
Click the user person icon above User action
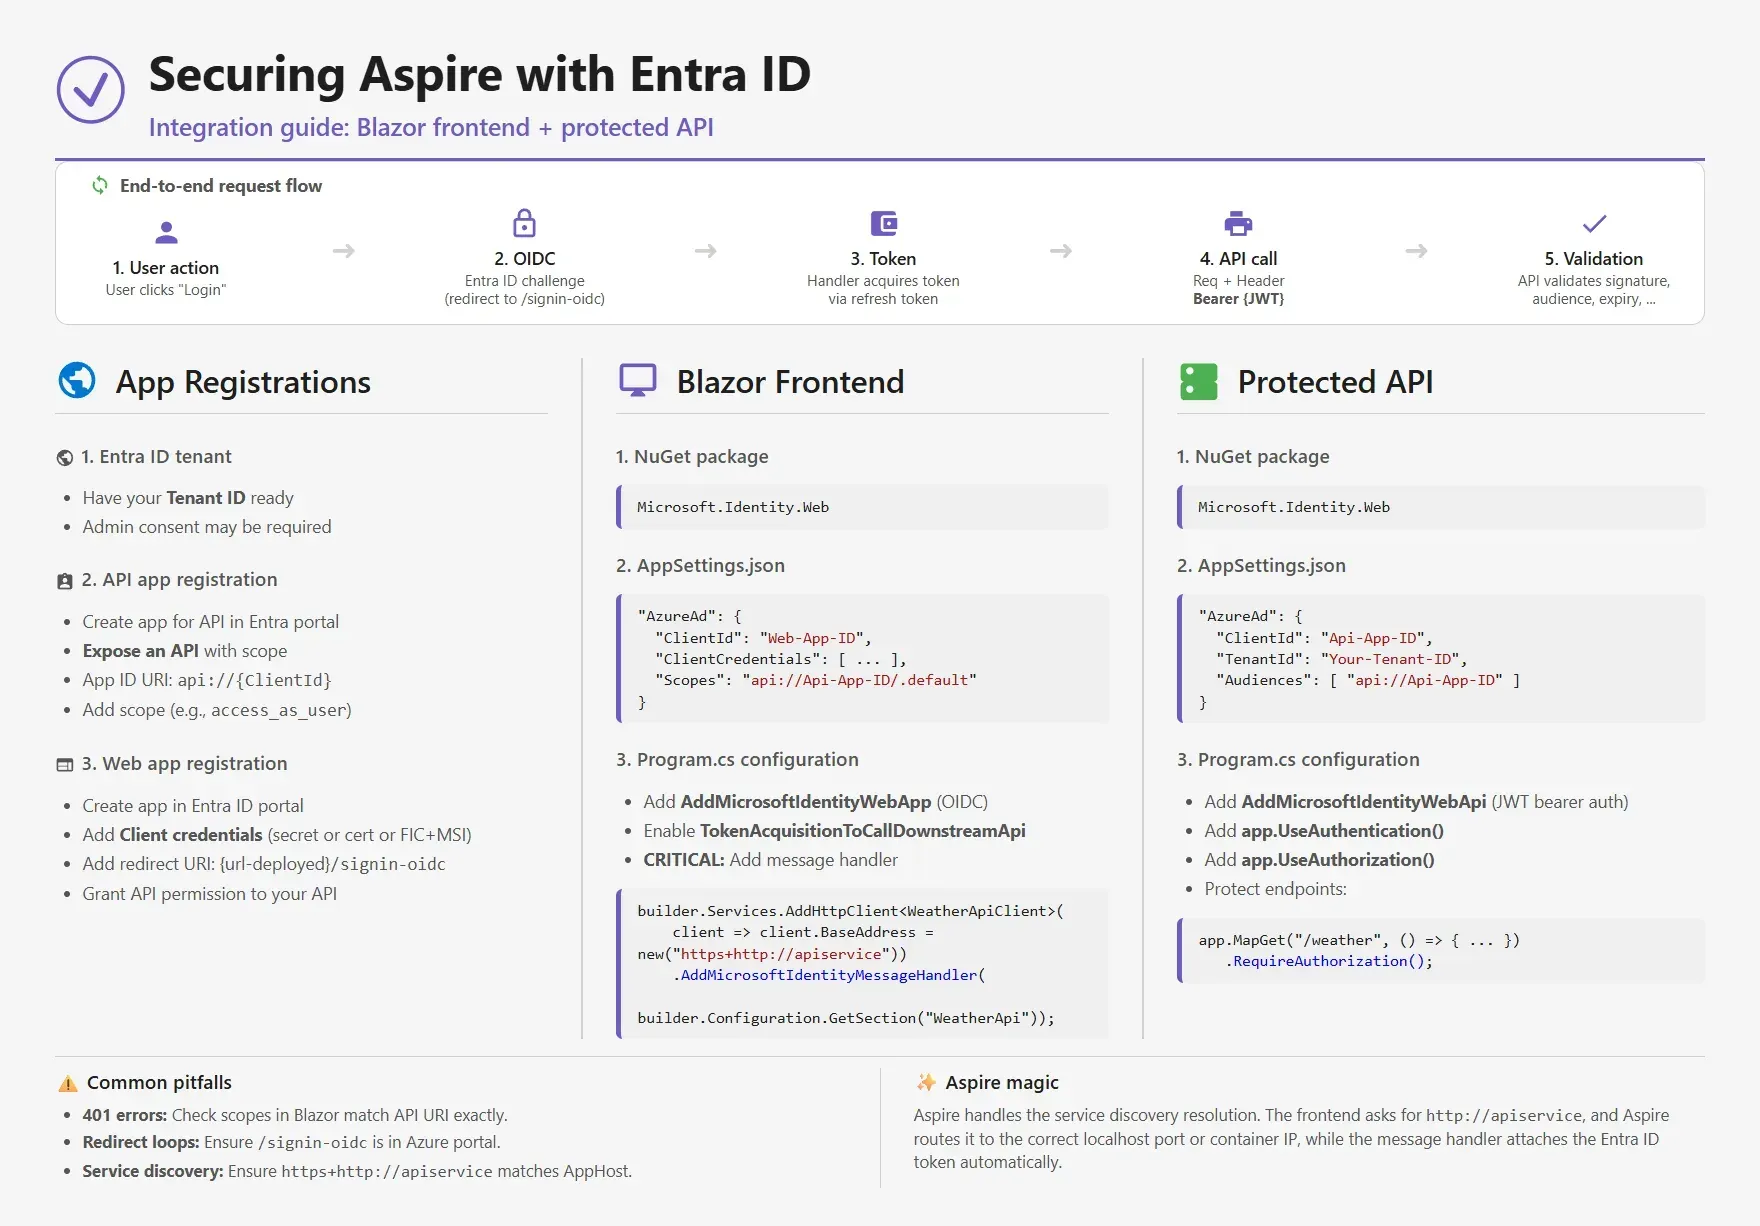pos(166,233)
